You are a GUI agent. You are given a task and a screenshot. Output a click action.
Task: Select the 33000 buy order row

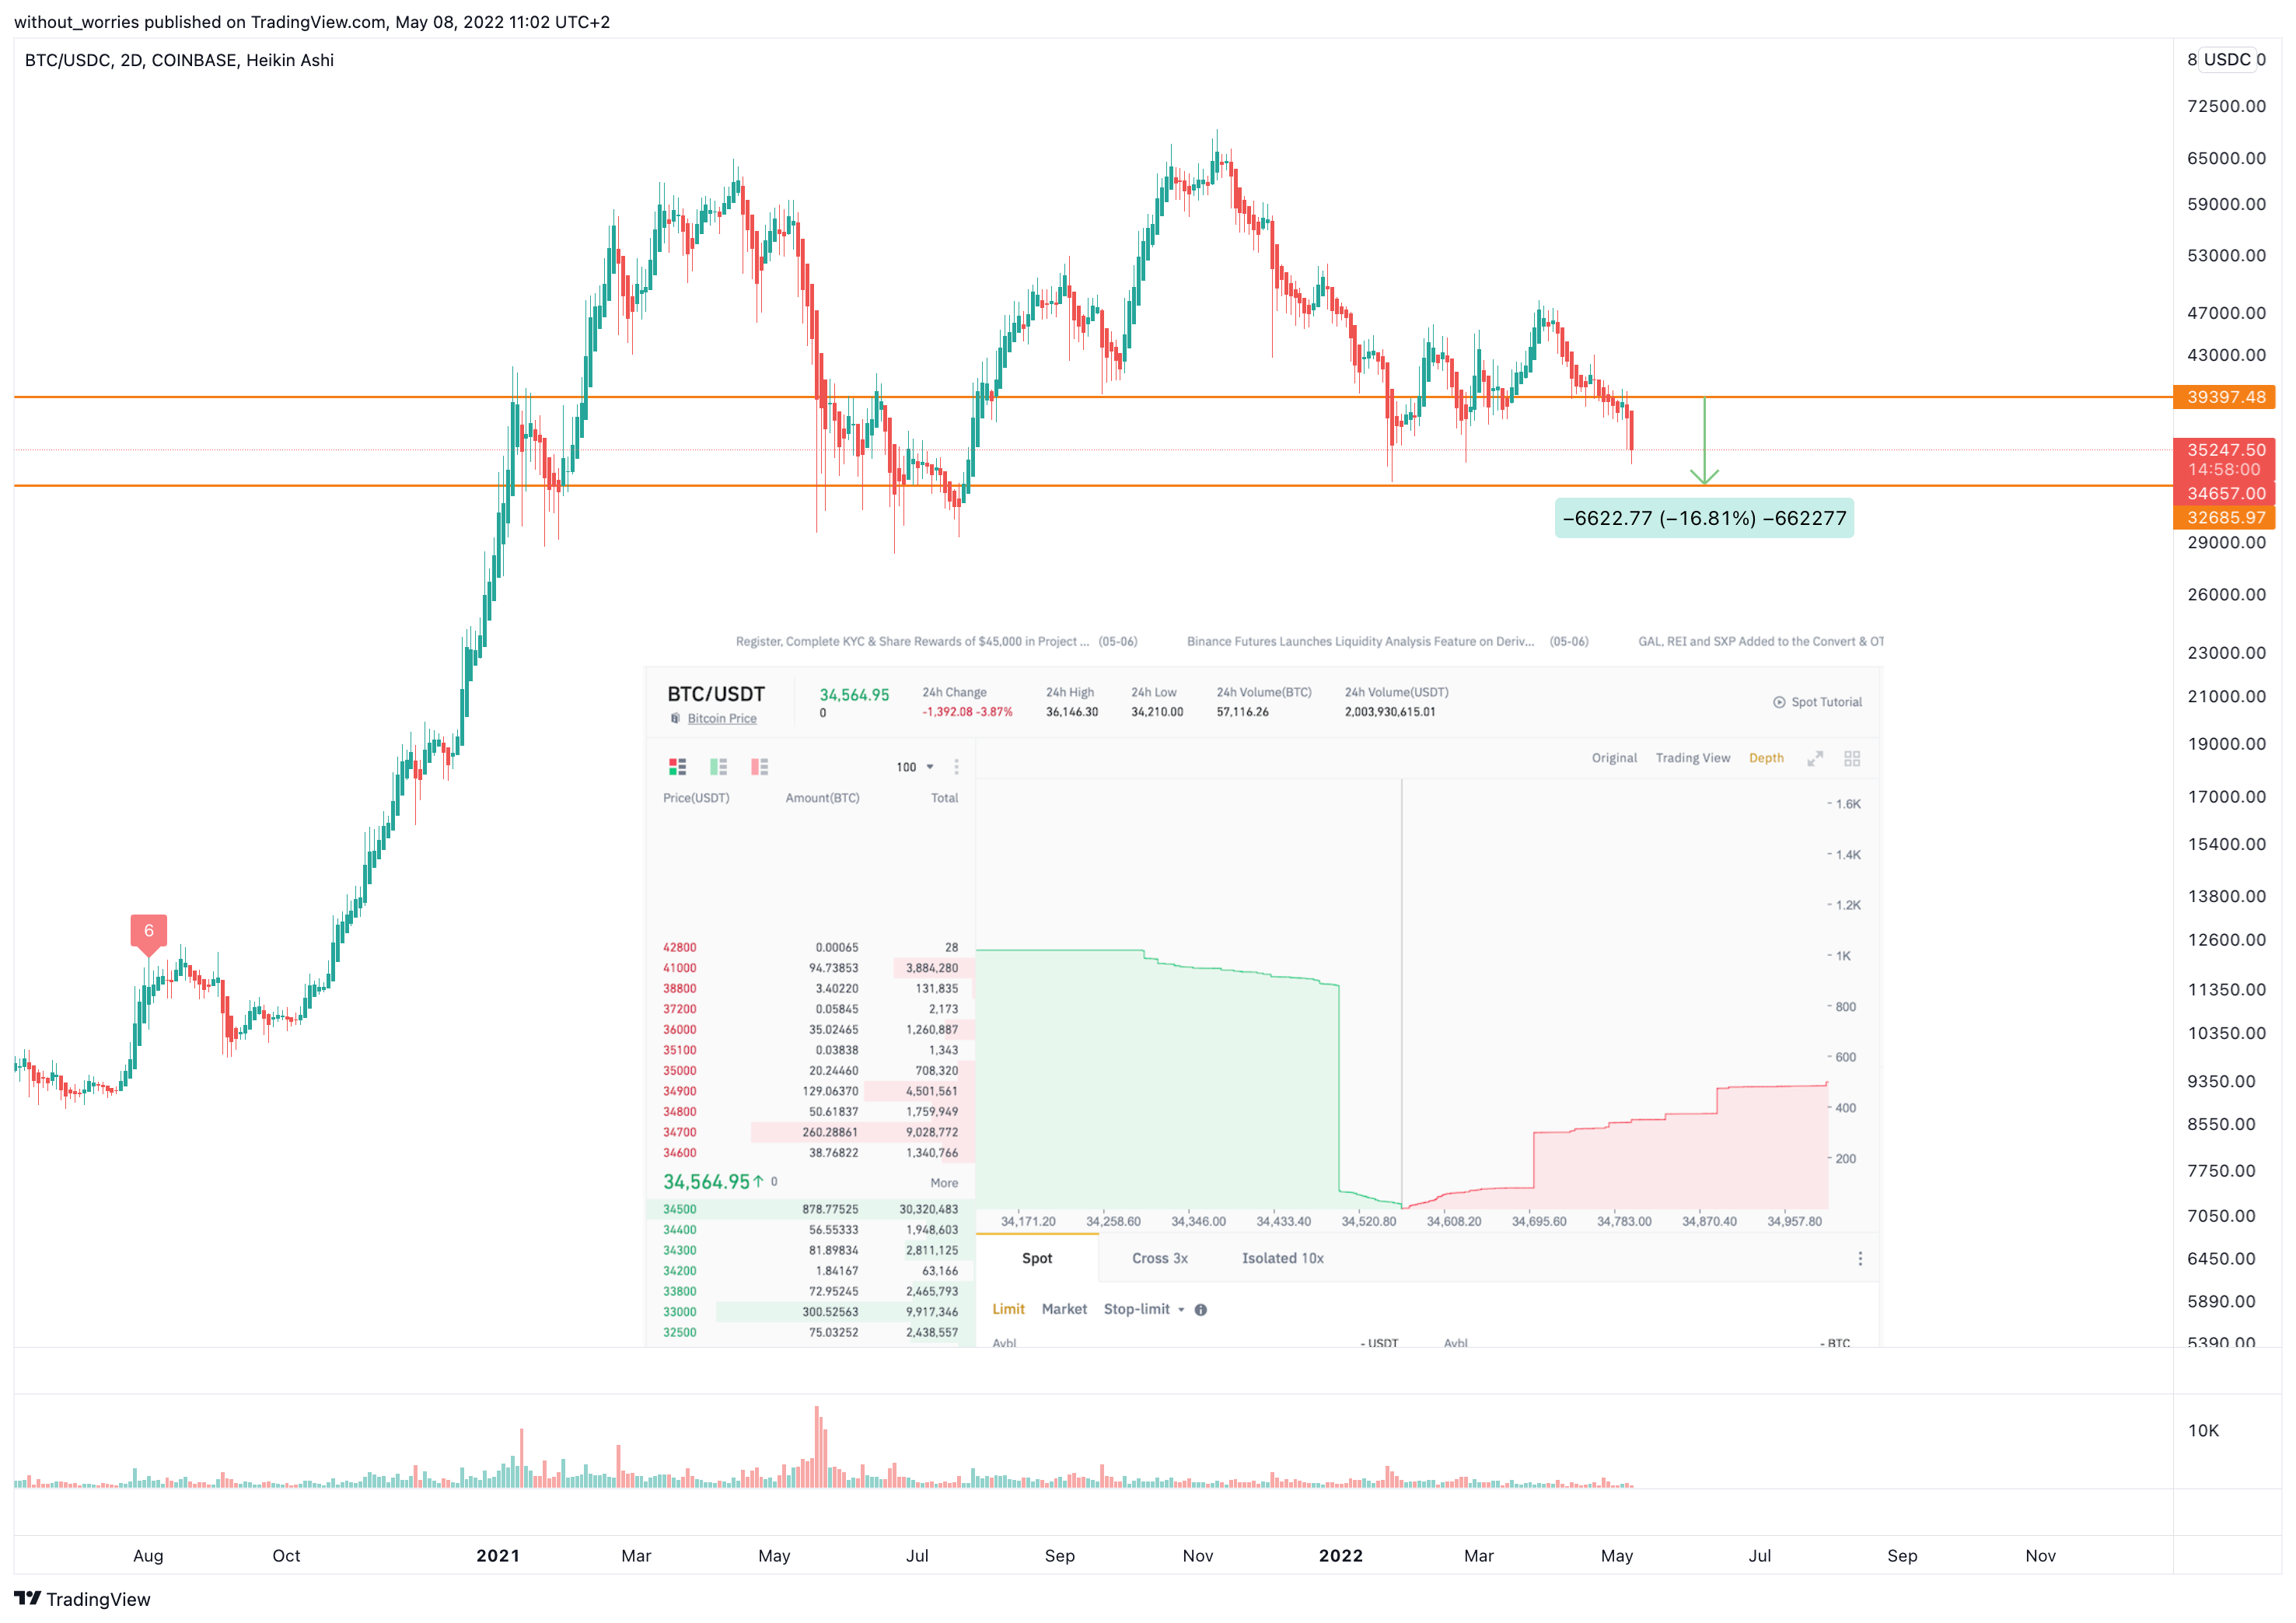(810, 1312)
